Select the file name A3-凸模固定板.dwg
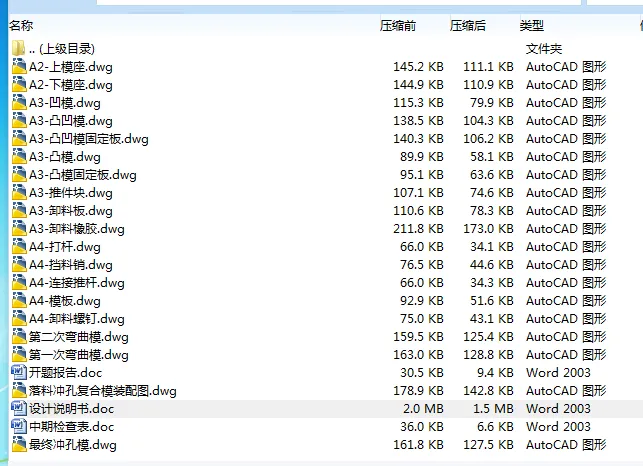 83,175
